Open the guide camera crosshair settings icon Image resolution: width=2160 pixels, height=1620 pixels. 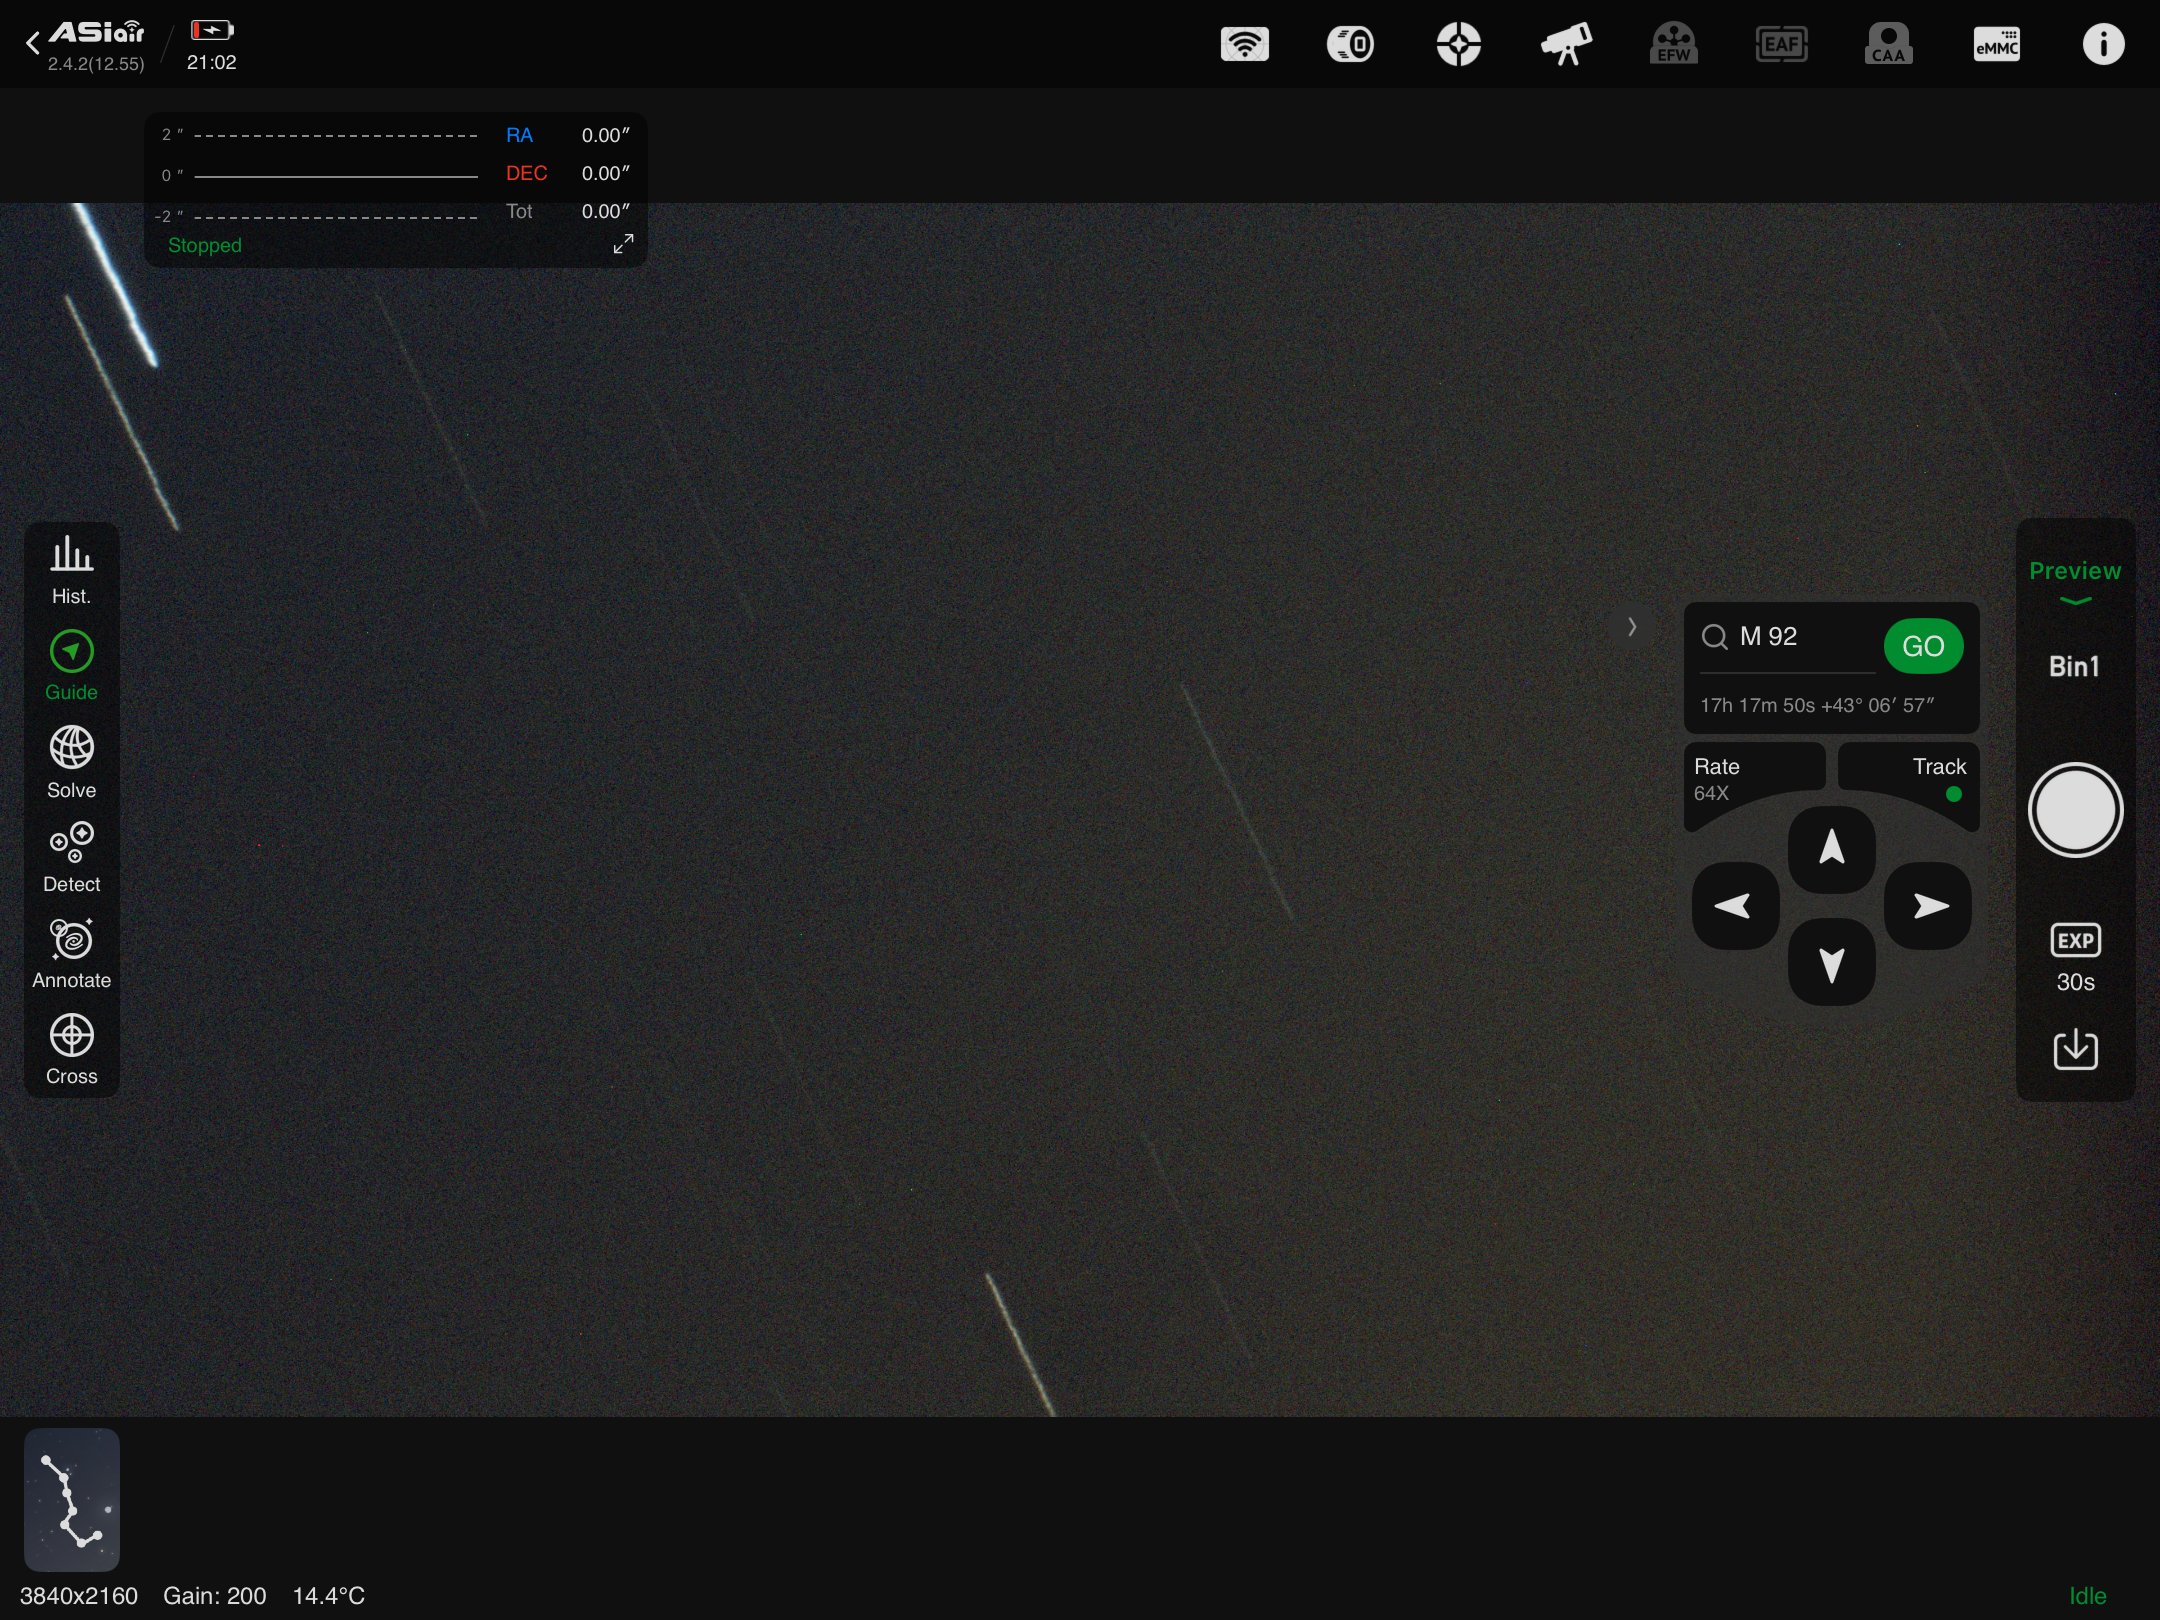(1458, 45)
